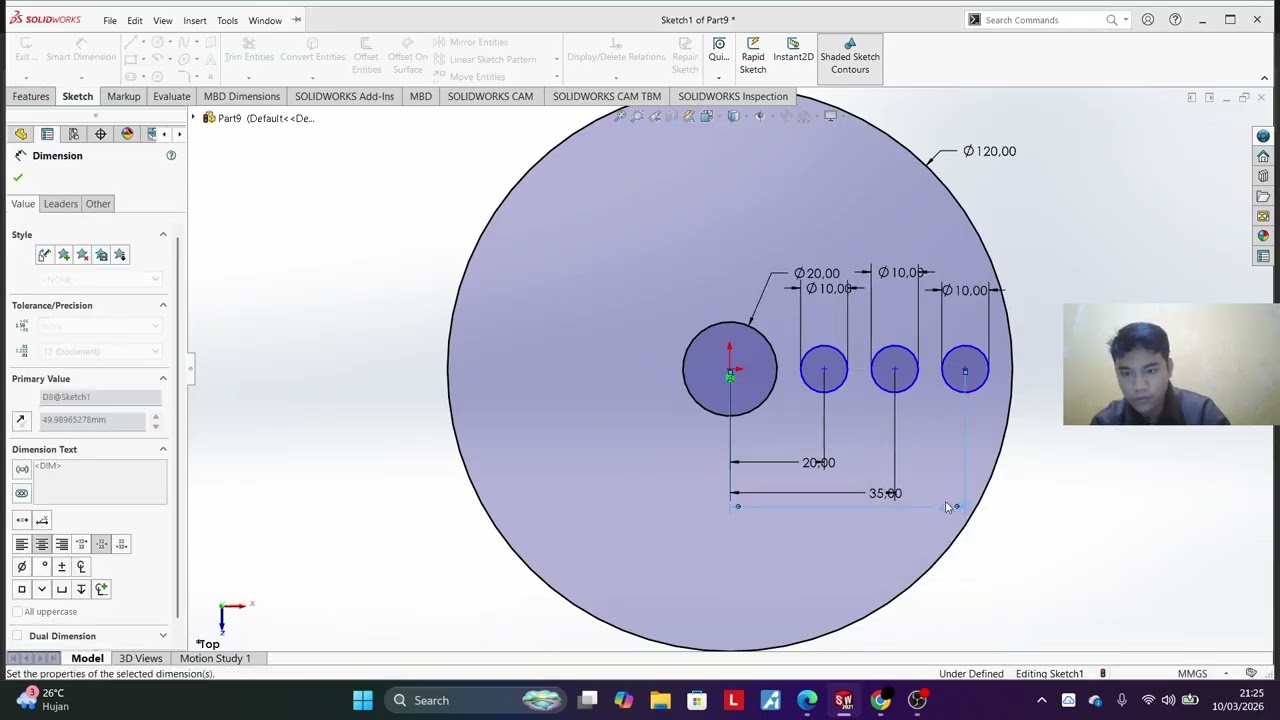This screenshot has height=720, width=1280.
Task: Click Delete a Style icon
Action: [x=82, y=255]
